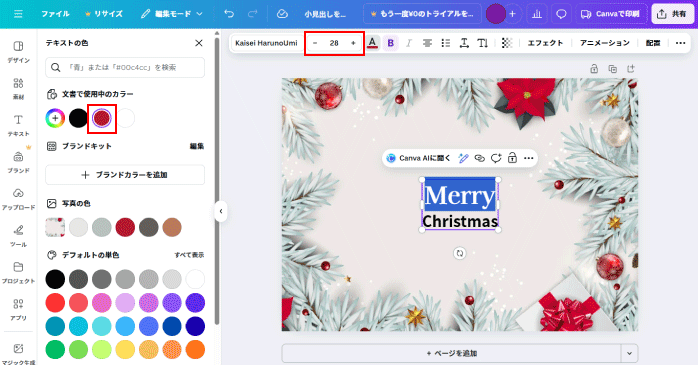
Task: Open the アニメーション options
Action: (605, 43)
